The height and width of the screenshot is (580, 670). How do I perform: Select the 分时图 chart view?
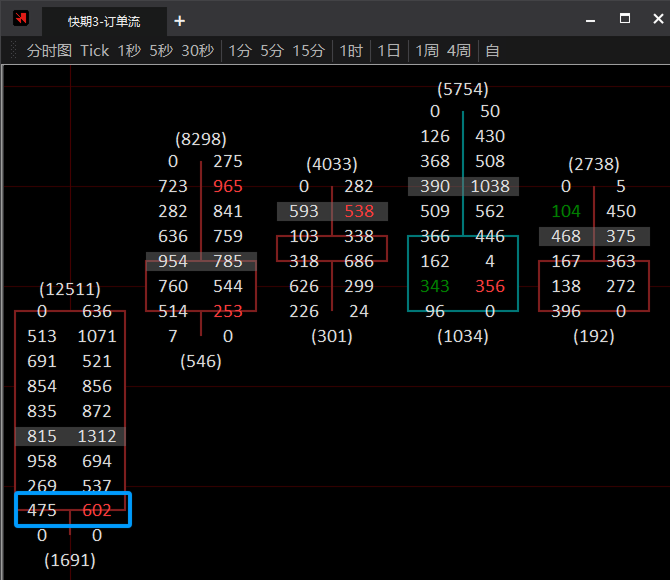(49, 50)
